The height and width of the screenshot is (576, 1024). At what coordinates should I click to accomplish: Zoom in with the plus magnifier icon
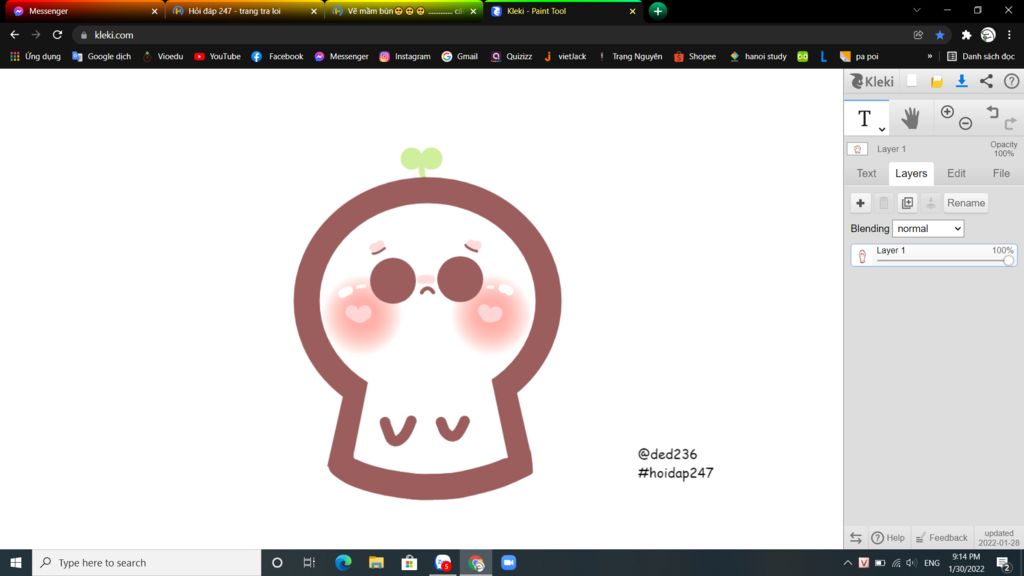[947, 112]
